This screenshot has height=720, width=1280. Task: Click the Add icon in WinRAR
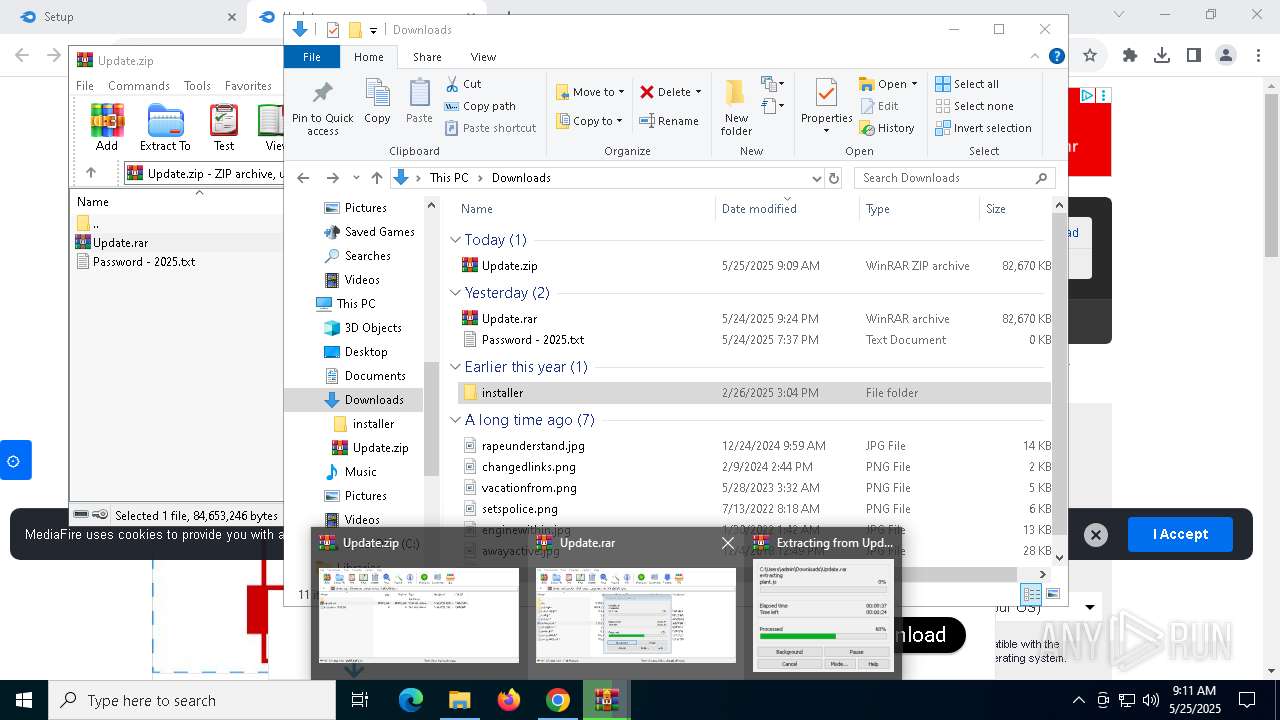pyautogui.click(x=107, y=127)
